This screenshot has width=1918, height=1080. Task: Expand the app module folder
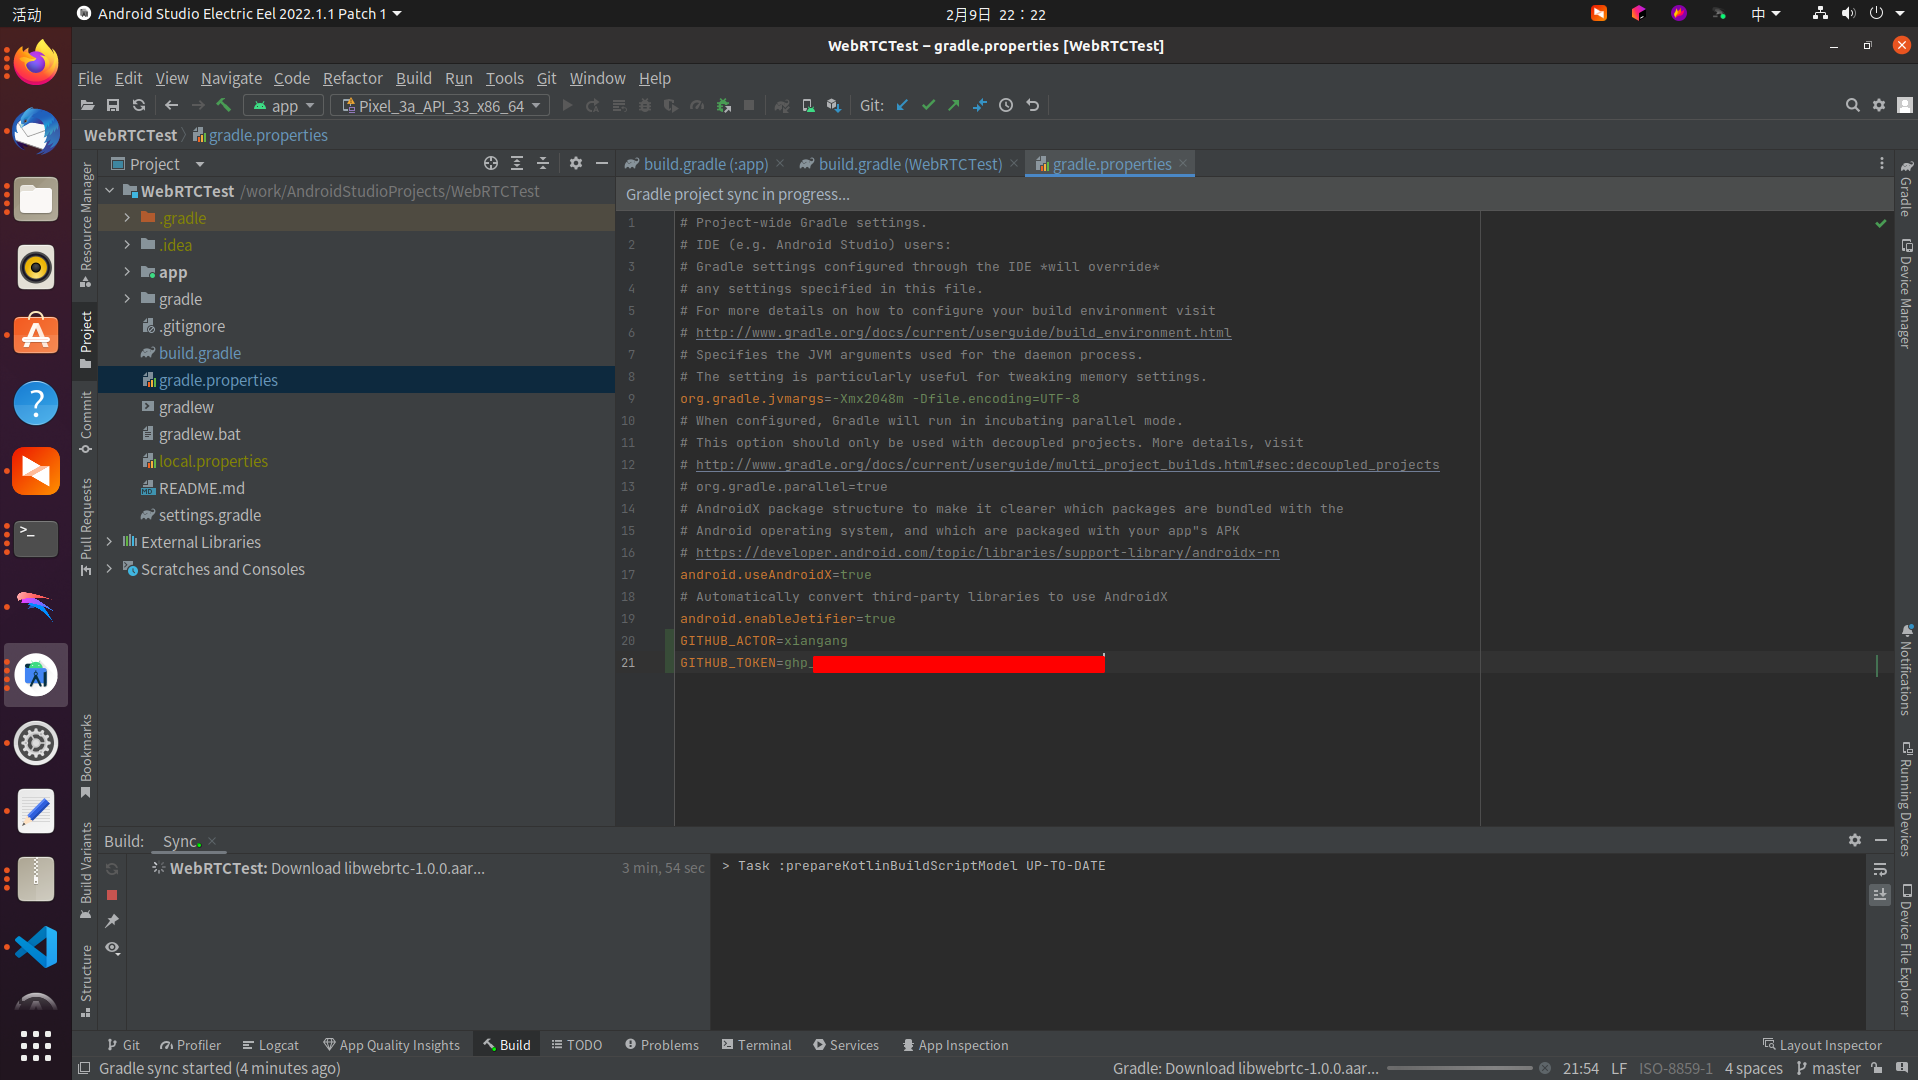coord(127,272)
